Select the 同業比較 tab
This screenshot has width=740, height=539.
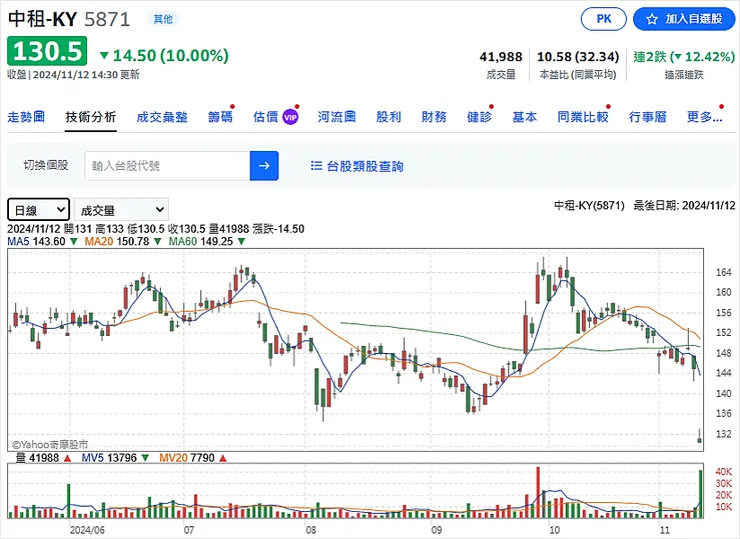[x=583, y=117]
